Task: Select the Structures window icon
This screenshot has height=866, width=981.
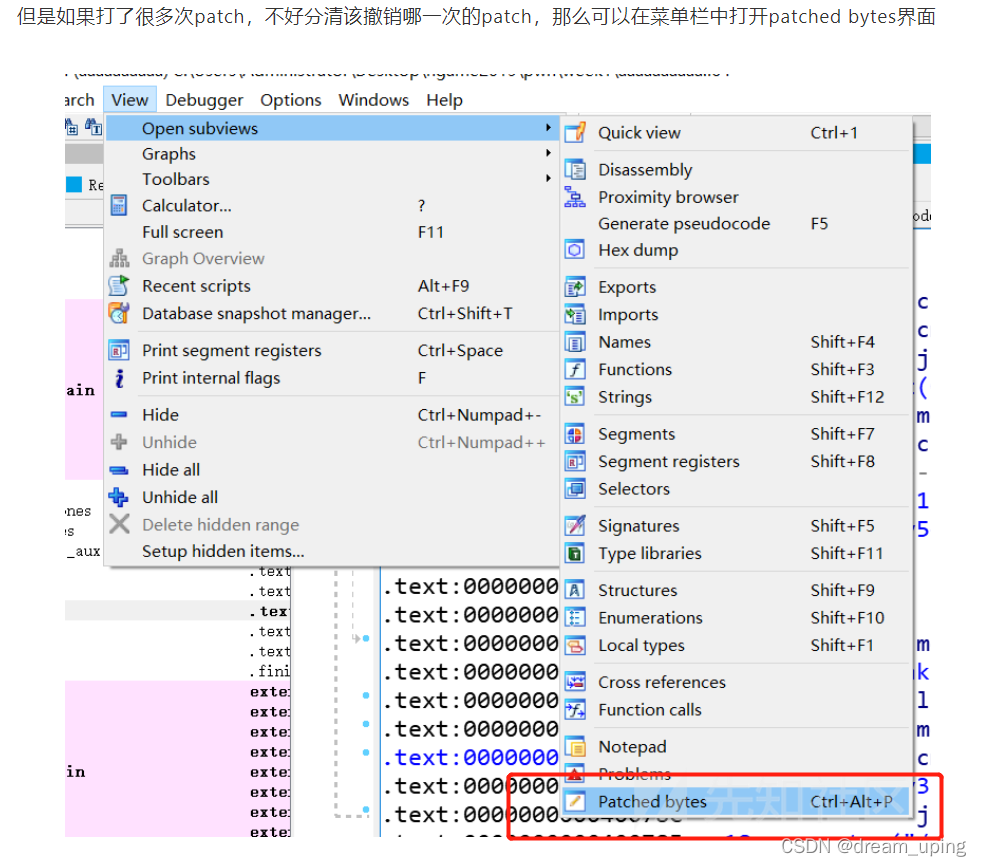Action: [x=575, y=590]
